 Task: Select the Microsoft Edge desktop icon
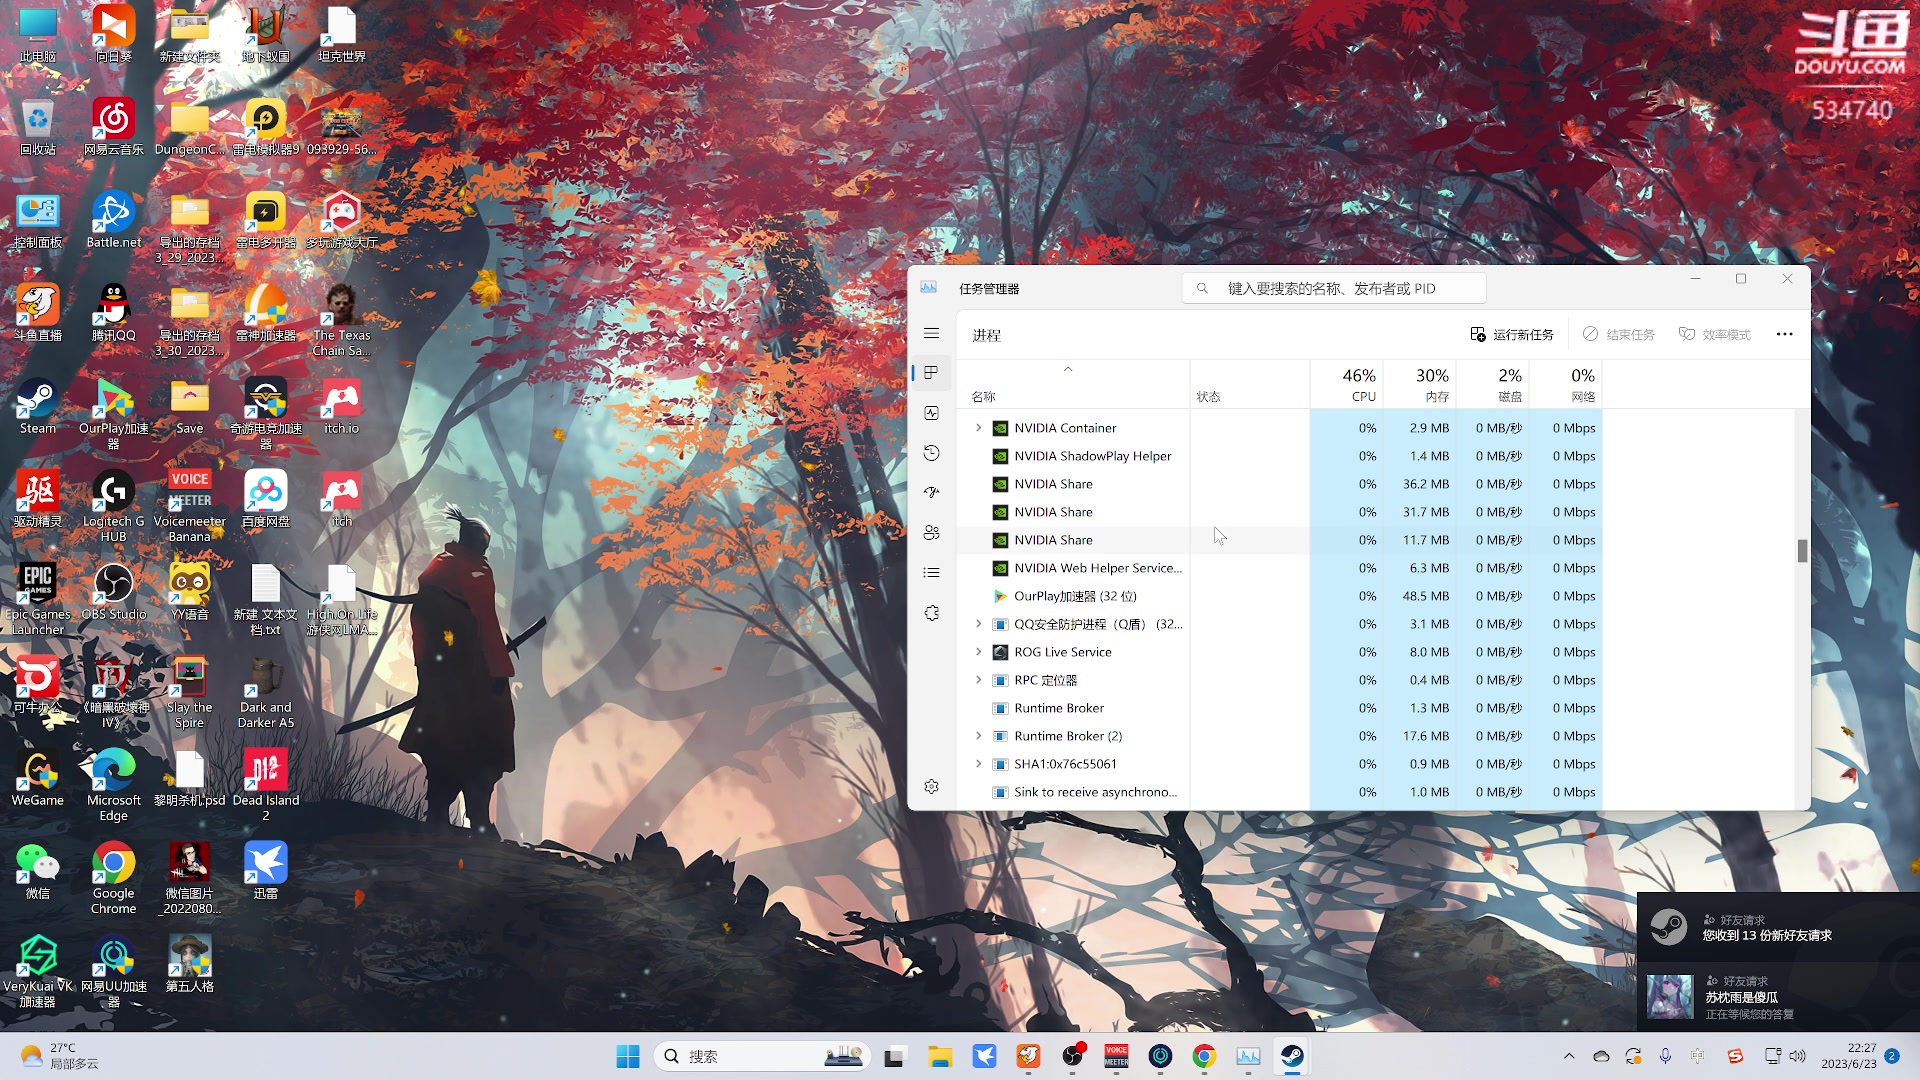pyautogui.click(x=114, y=785)
